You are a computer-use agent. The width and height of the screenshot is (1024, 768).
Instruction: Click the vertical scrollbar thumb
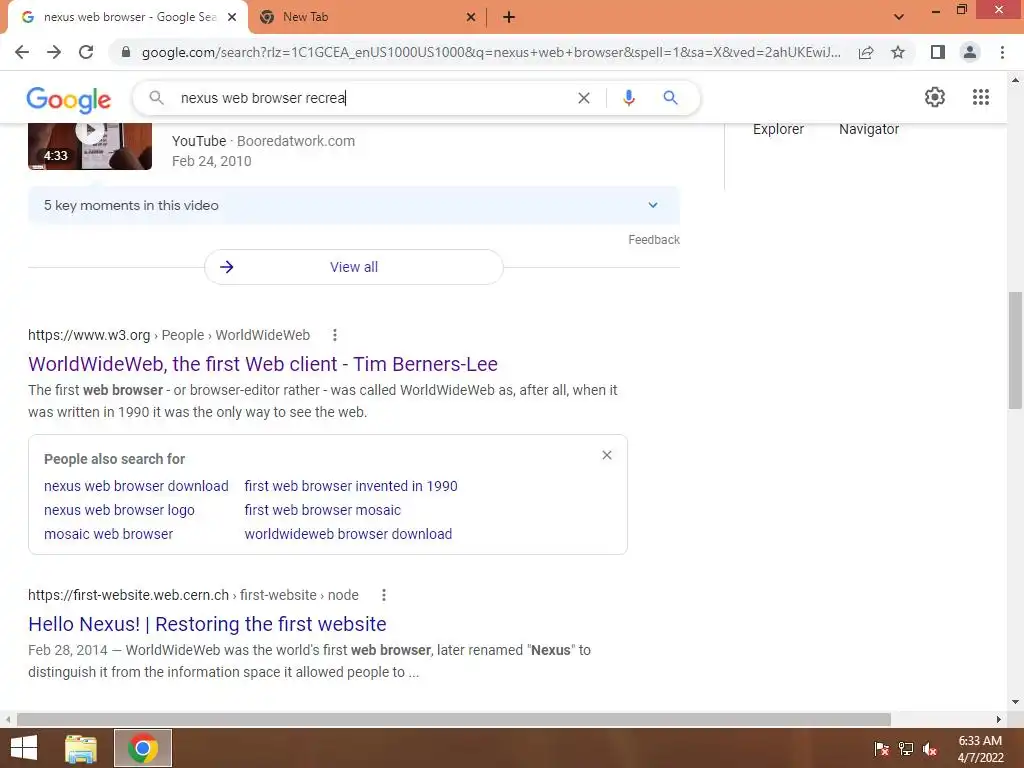1015,350
